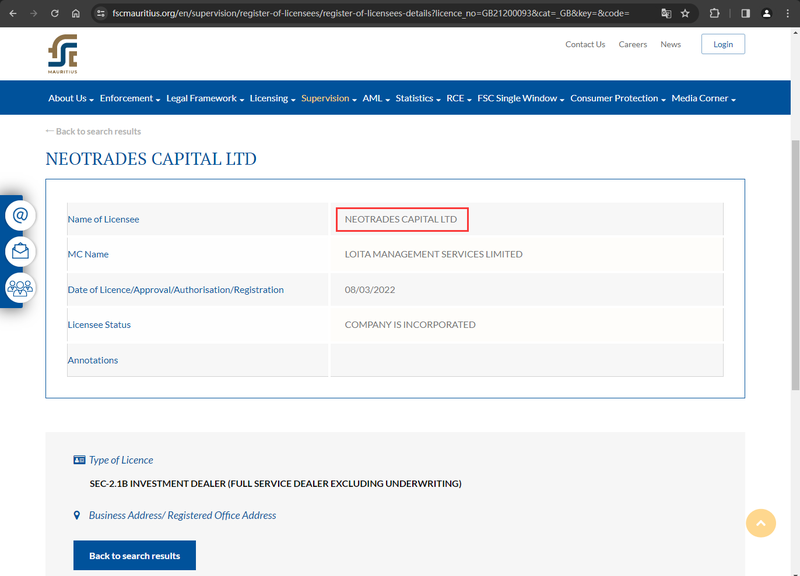This screenshot has width=800, height=576.
Task: Expand the FSC Single Window menu
Action: (x=521, y=98)
